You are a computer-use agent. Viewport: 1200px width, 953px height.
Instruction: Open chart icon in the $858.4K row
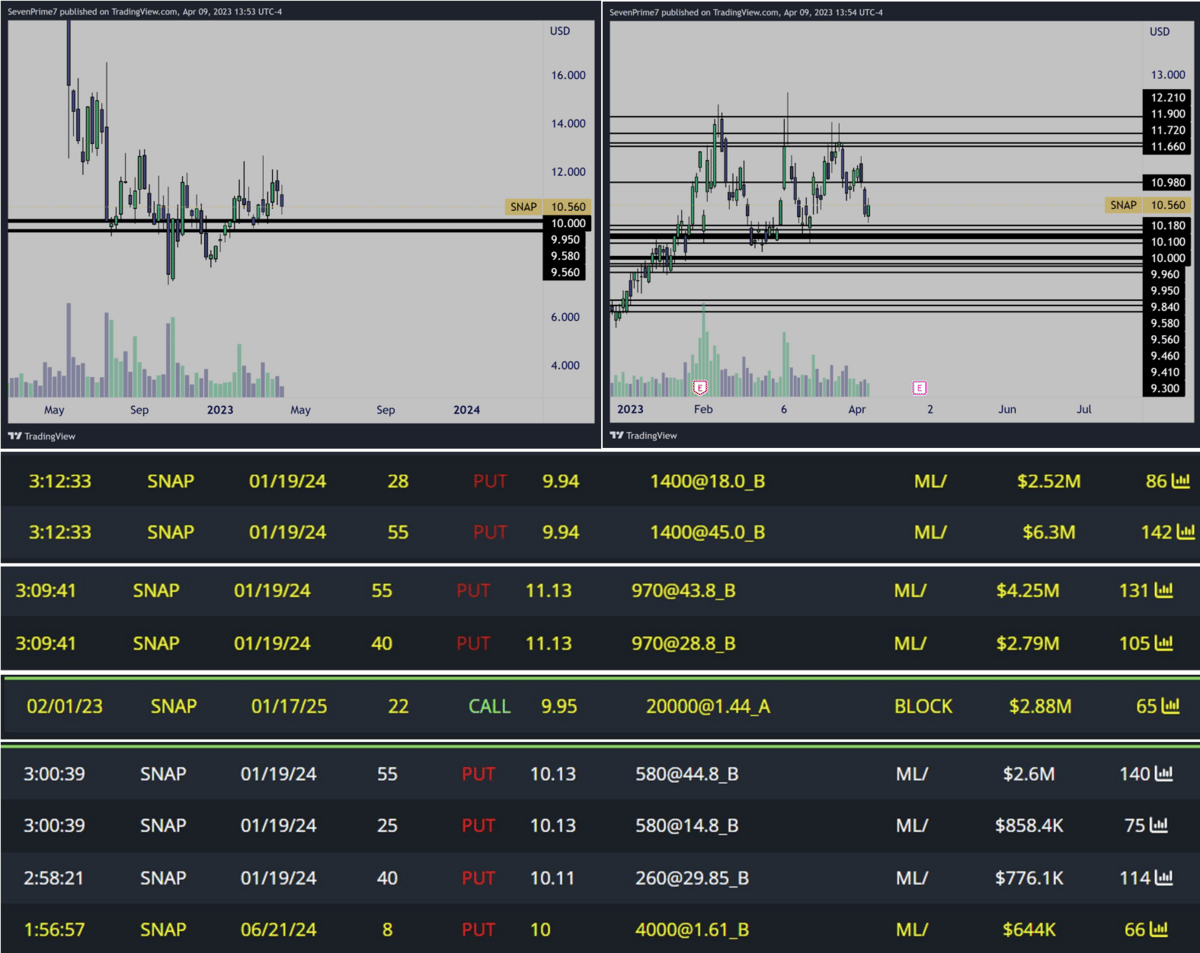click(1158, 825)
